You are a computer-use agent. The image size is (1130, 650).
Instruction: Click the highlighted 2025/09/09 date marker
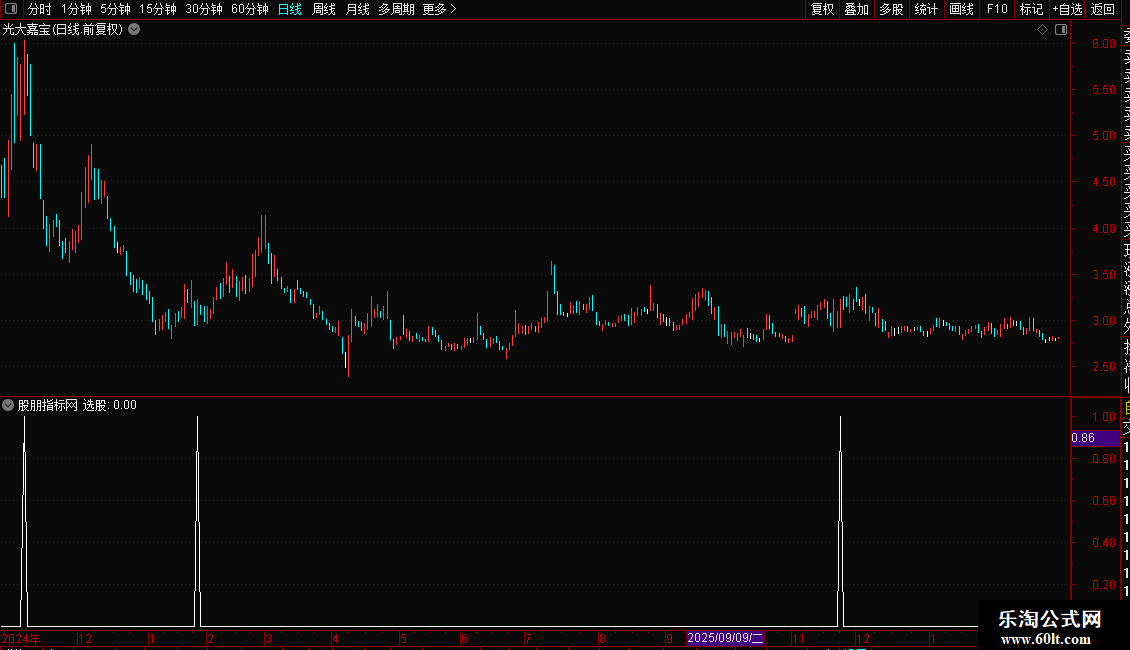(x=725, y=638)
